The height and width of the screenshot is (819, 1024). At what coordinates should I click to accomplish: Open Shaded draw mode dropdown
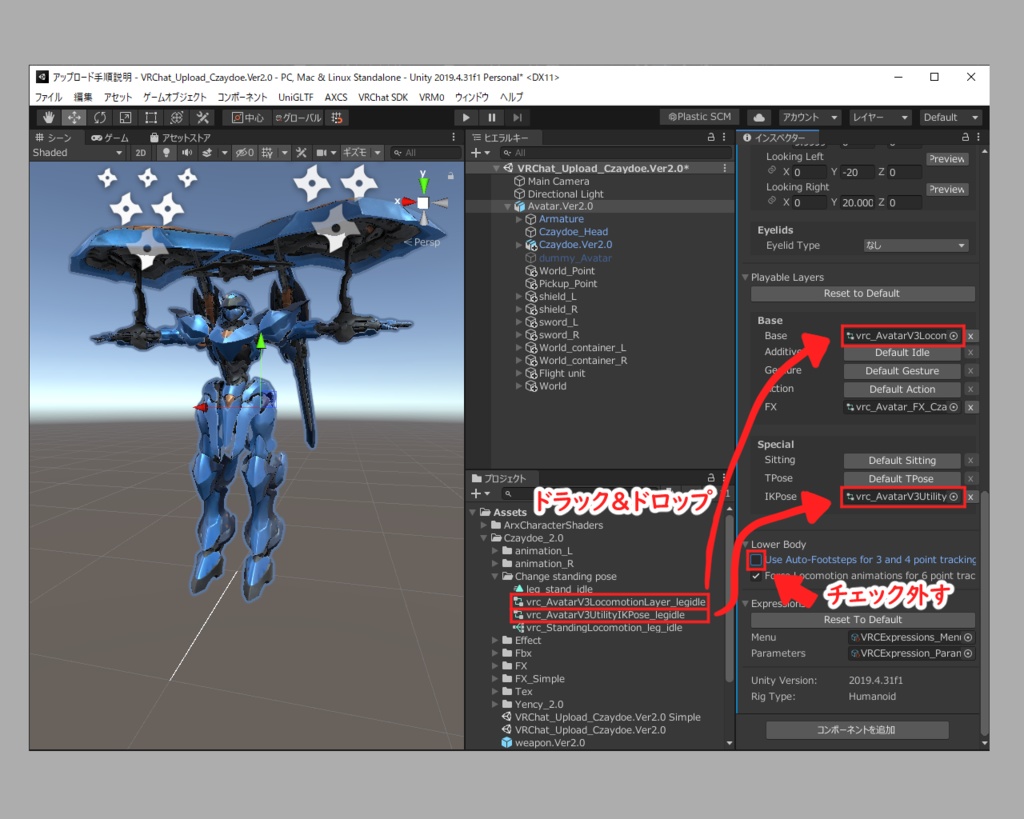[x=77, y=153]
